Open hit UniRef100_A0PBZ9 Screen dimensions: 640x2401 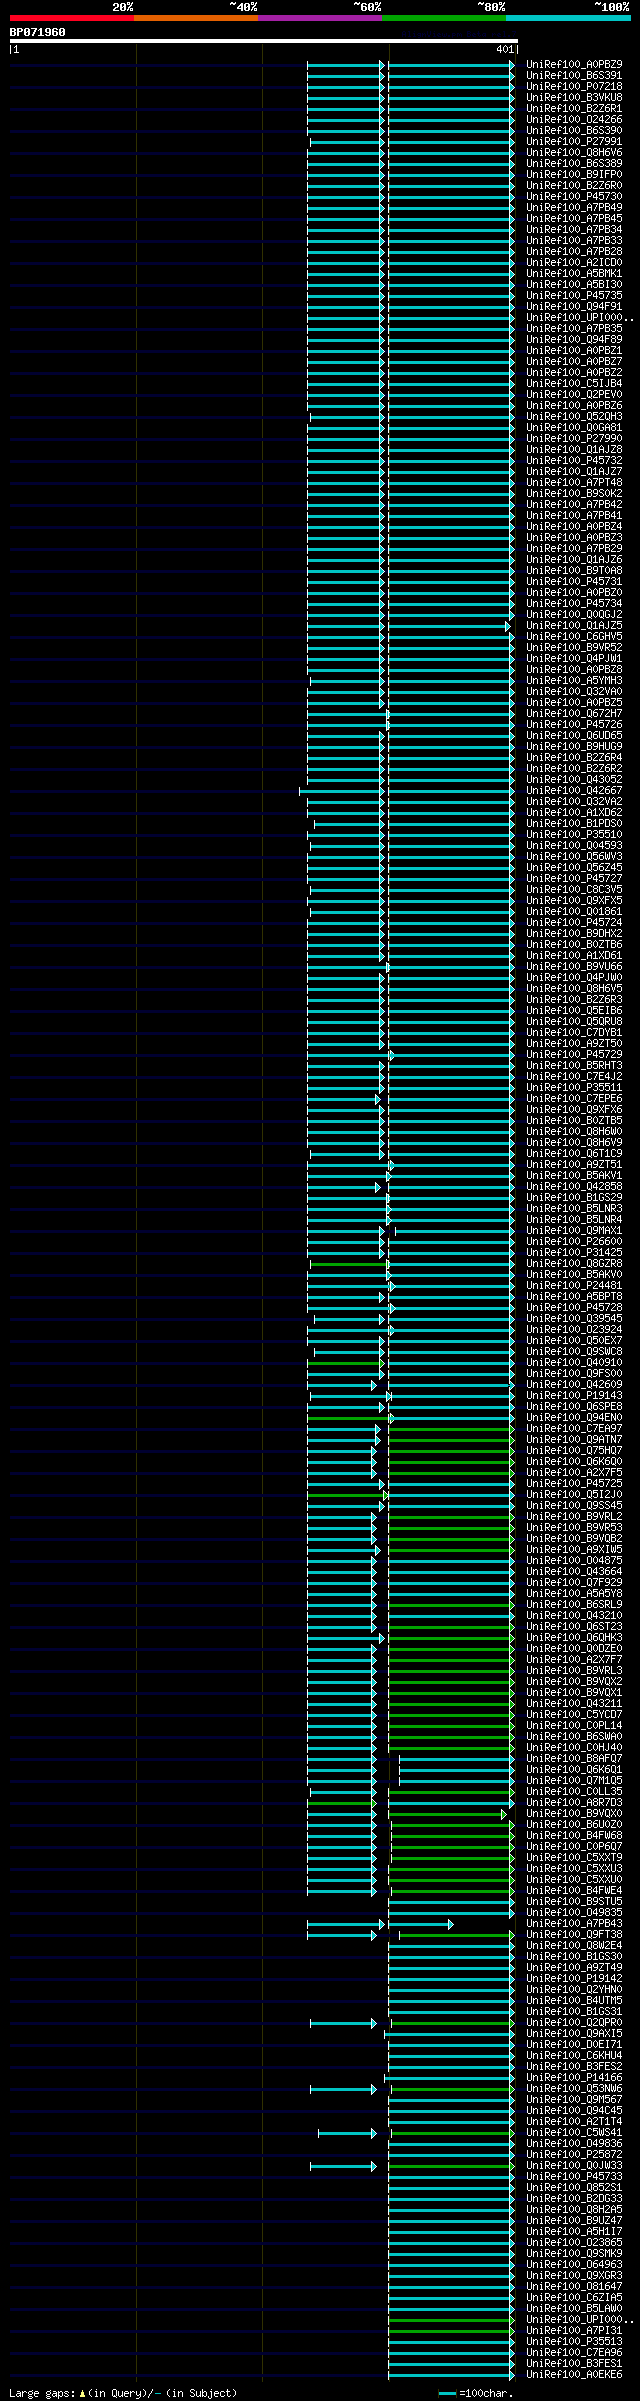click(x=574, y=64)
